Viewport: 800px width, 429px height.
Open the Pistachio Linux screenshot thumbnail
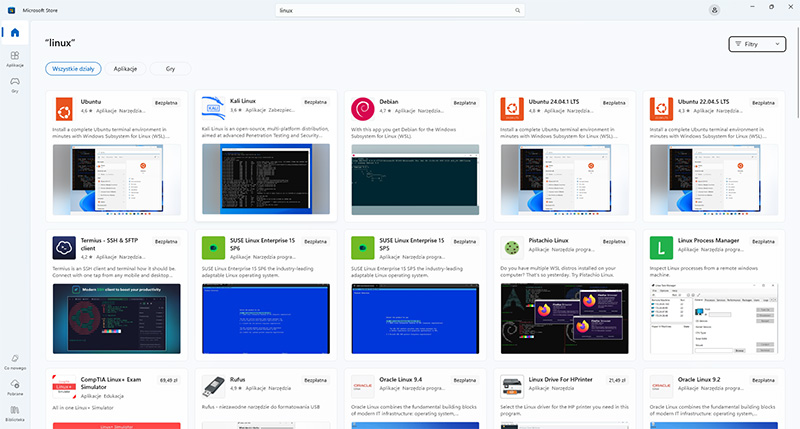564,319
